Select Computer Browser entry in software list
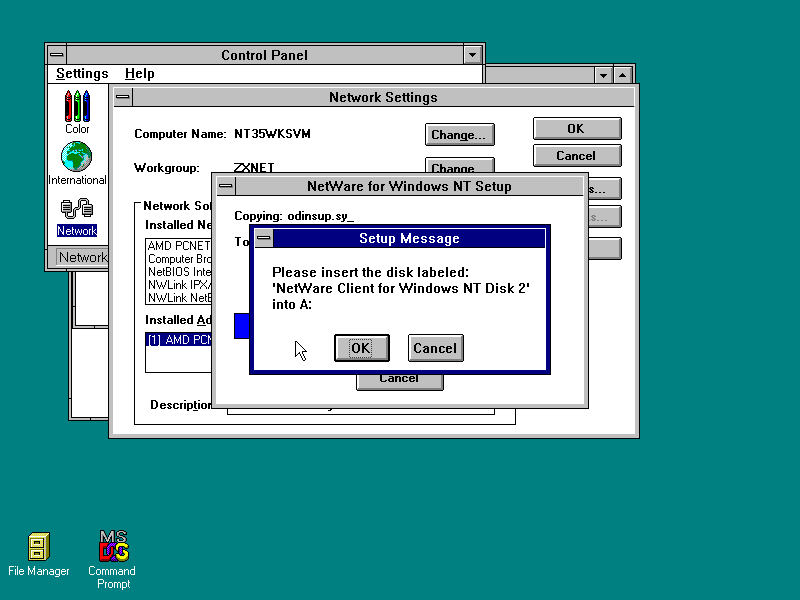Image resolution: width=800 pixels, height=600 pixels. pyautogui.click(x=179, y=259)
